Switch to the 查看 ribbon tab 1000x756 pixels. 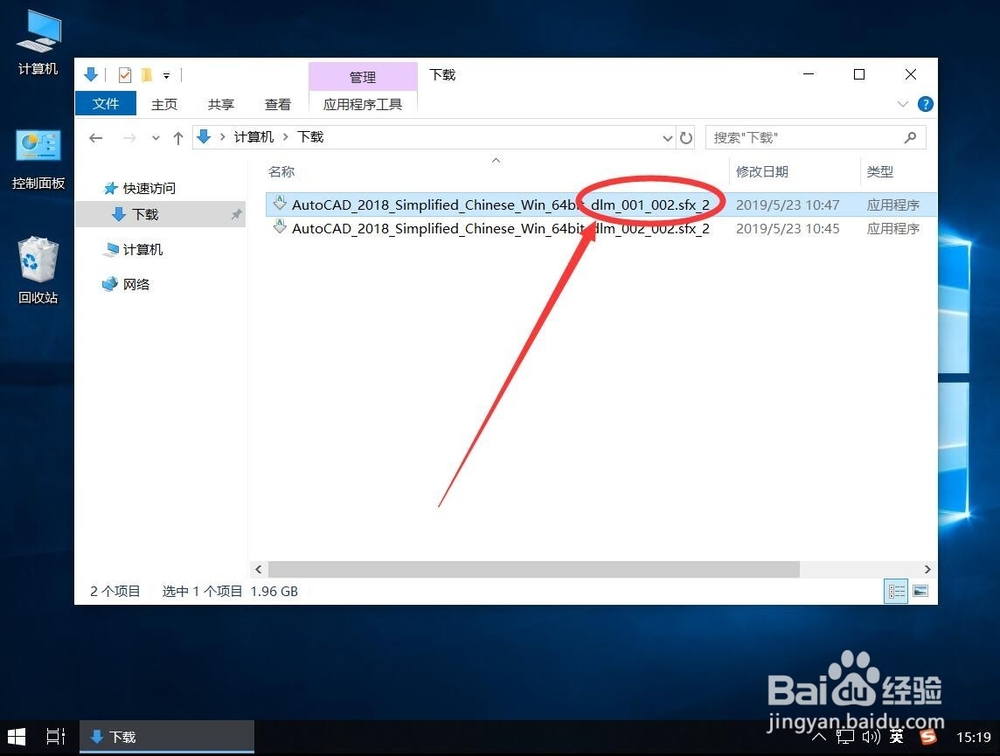click(278, 103)
